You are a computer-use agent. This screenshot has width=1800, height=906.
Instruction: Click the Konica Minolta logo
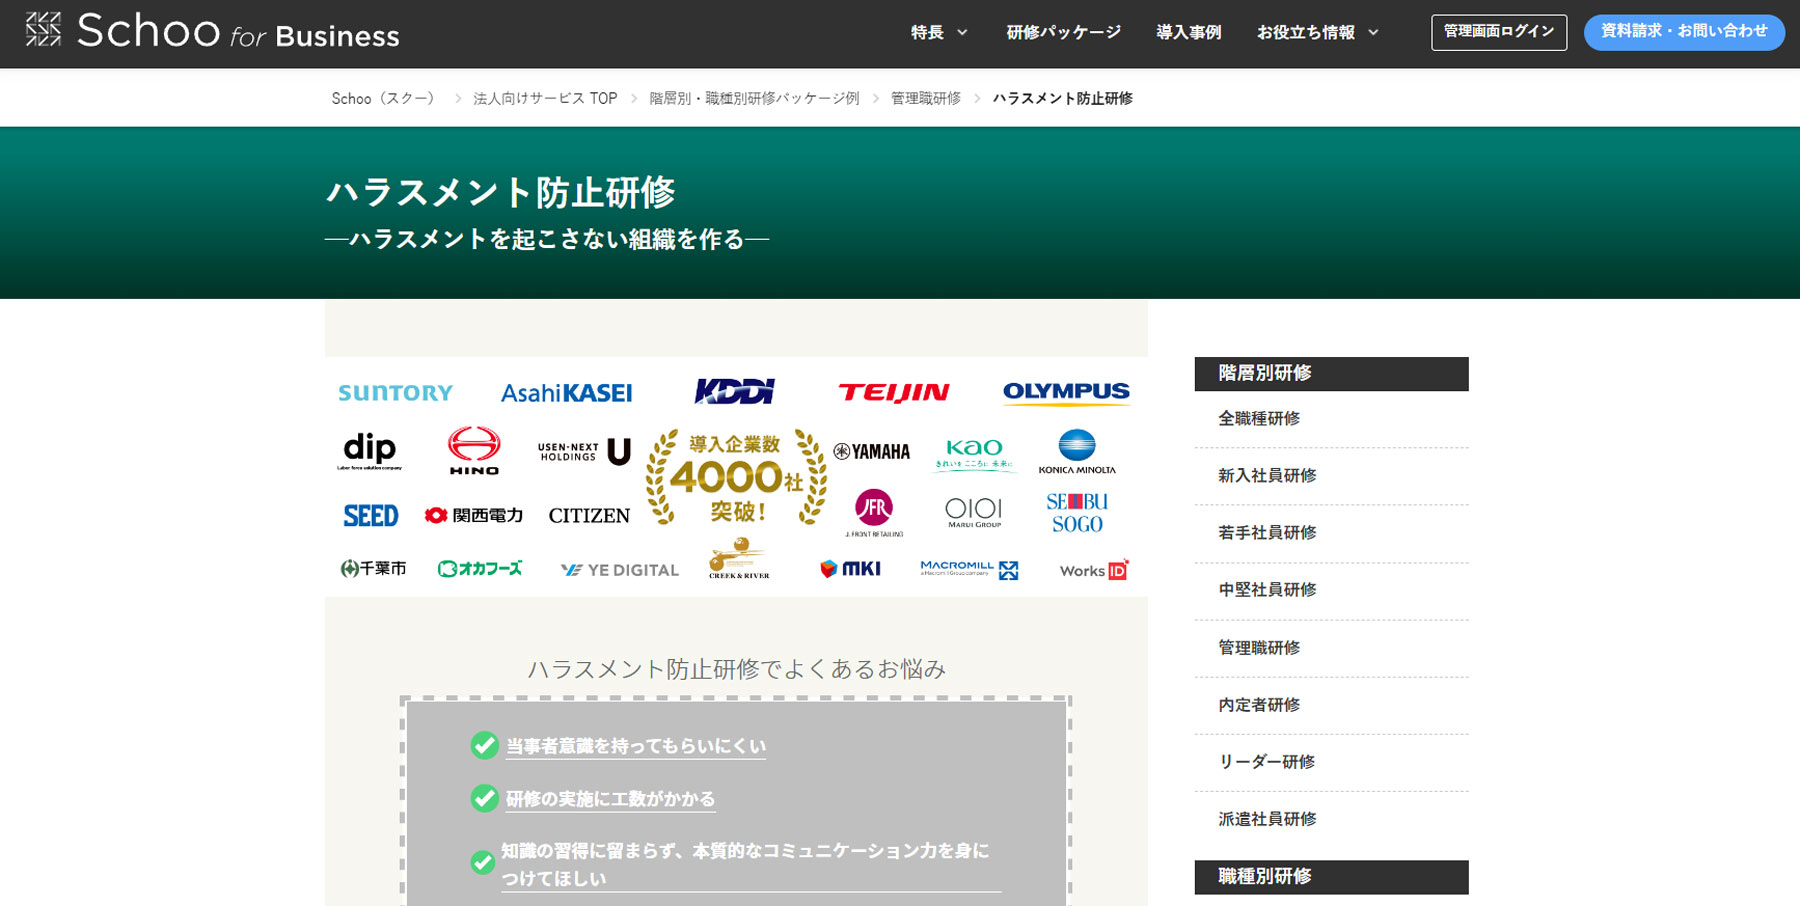[x=1077, y=451]
